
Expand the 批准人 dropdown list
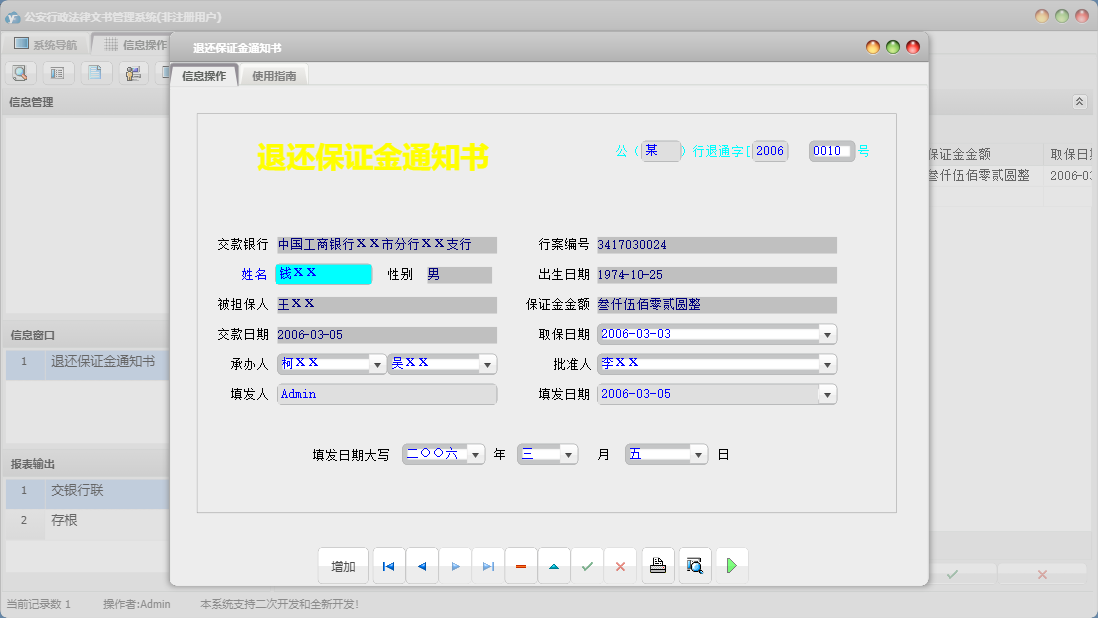[x=827, y=364]
